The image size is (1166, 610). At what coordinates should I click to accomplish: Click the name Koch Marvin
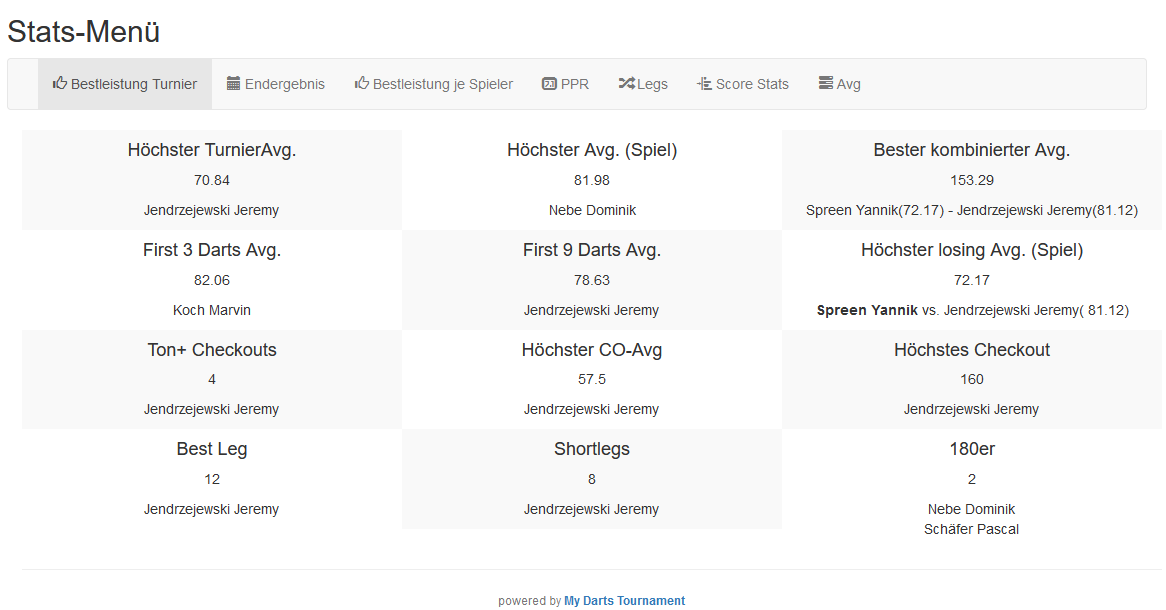tap(212, 310)
